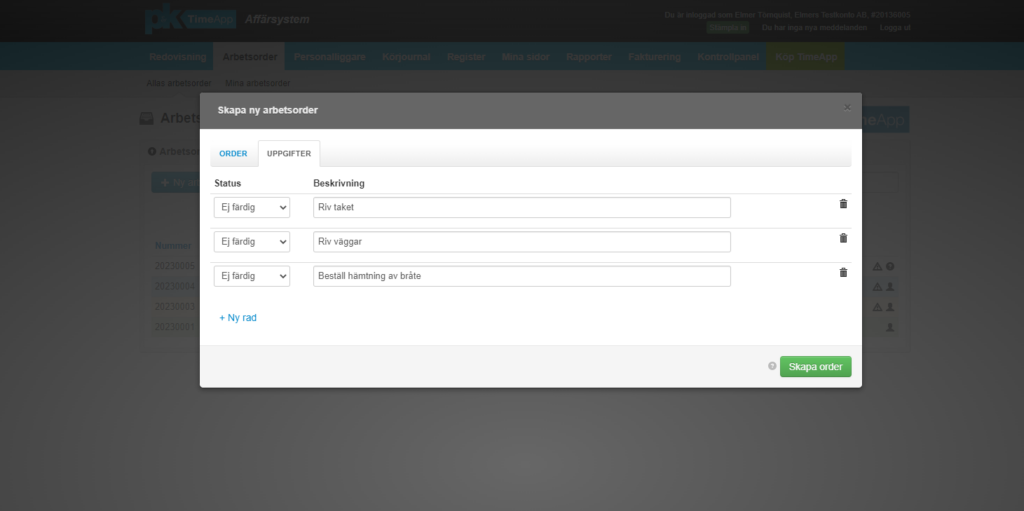Select the UPPGIFTER tab

coord(289,154)
